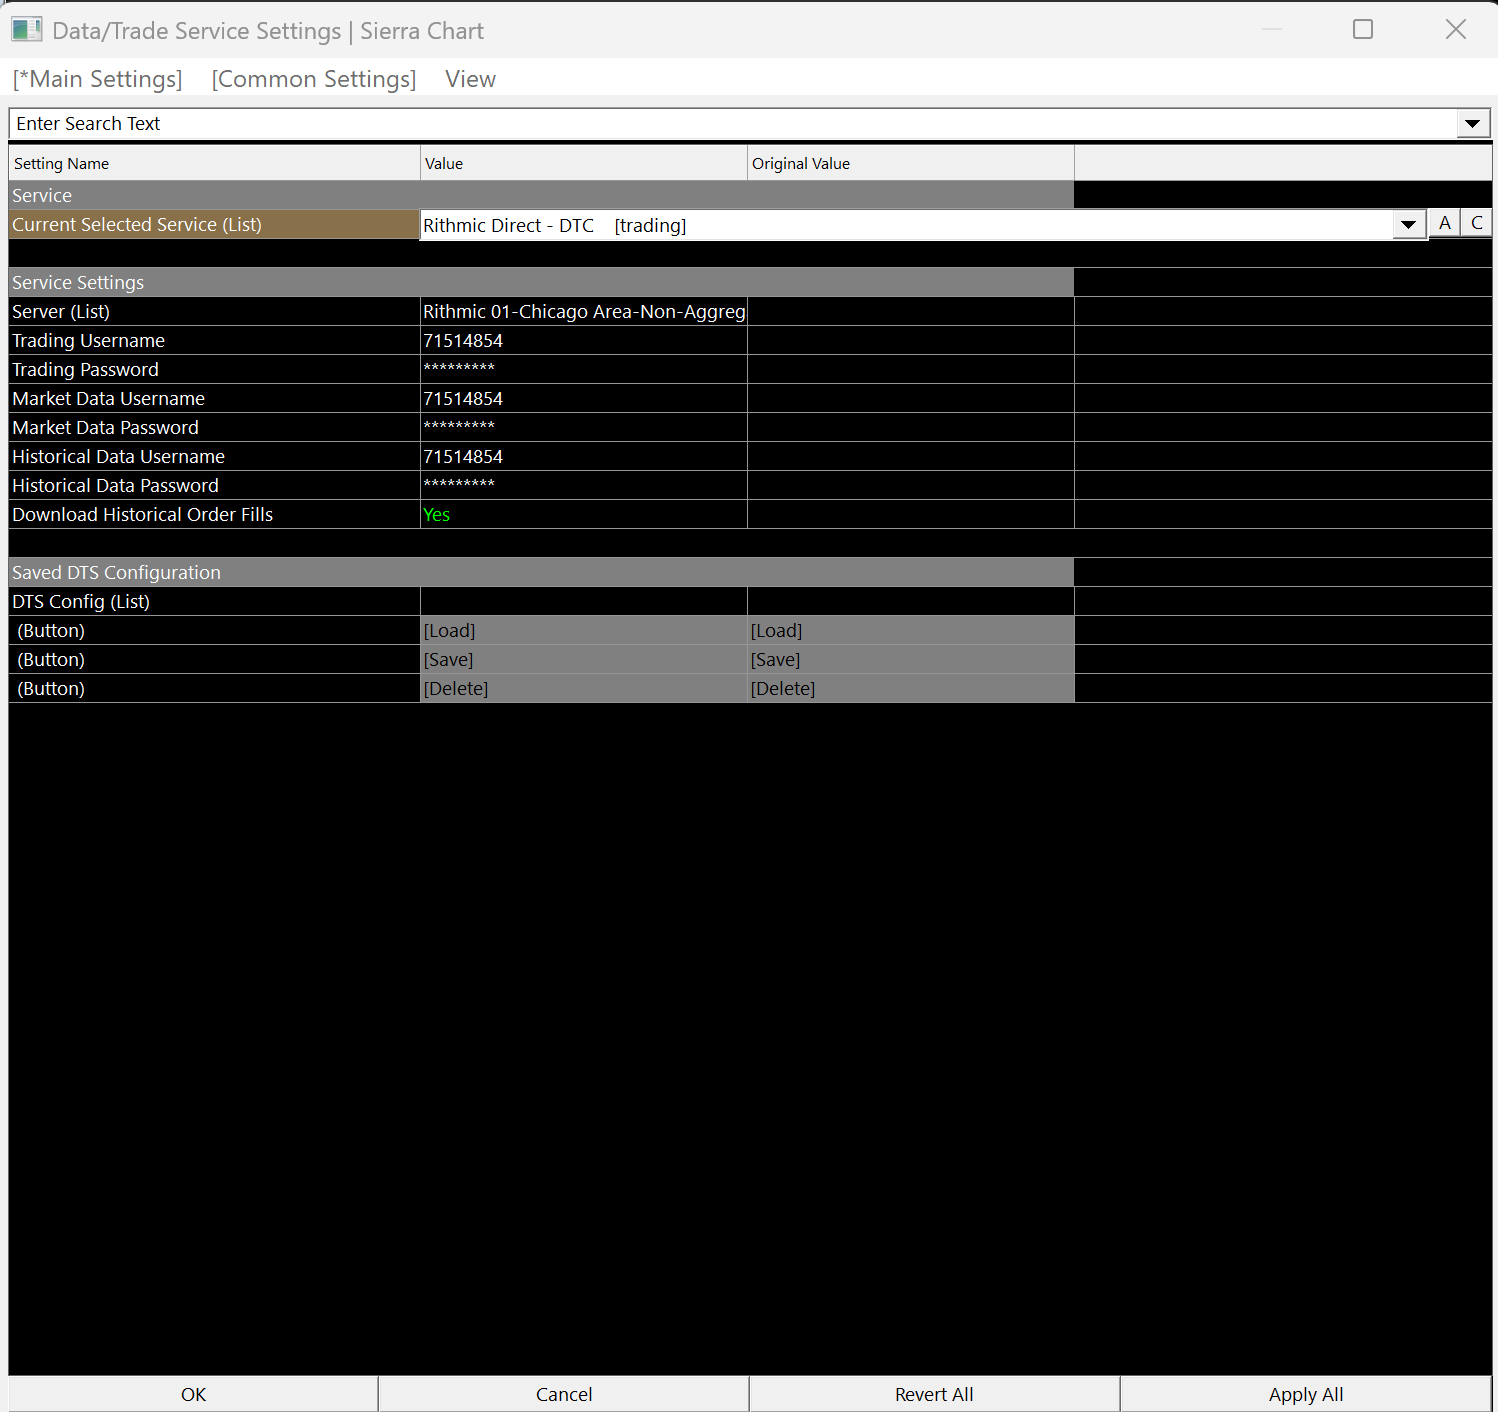Screen dimensions: 1498x1412
Task: Select the Rithmic Direct - DTC service field
Action: pos(906,225)
